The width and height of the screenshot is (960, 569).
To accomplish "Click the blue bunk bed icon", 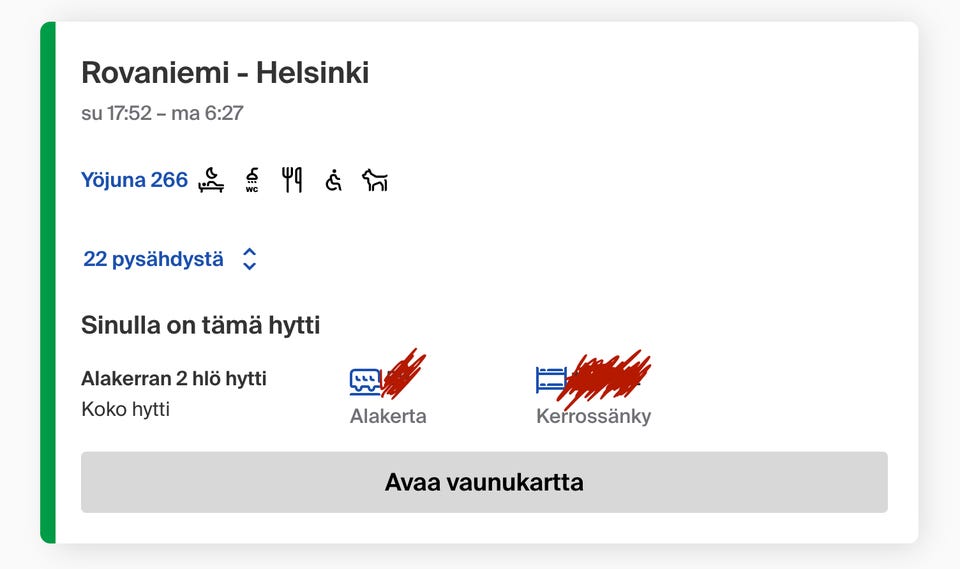I will [x=551, y=379].
